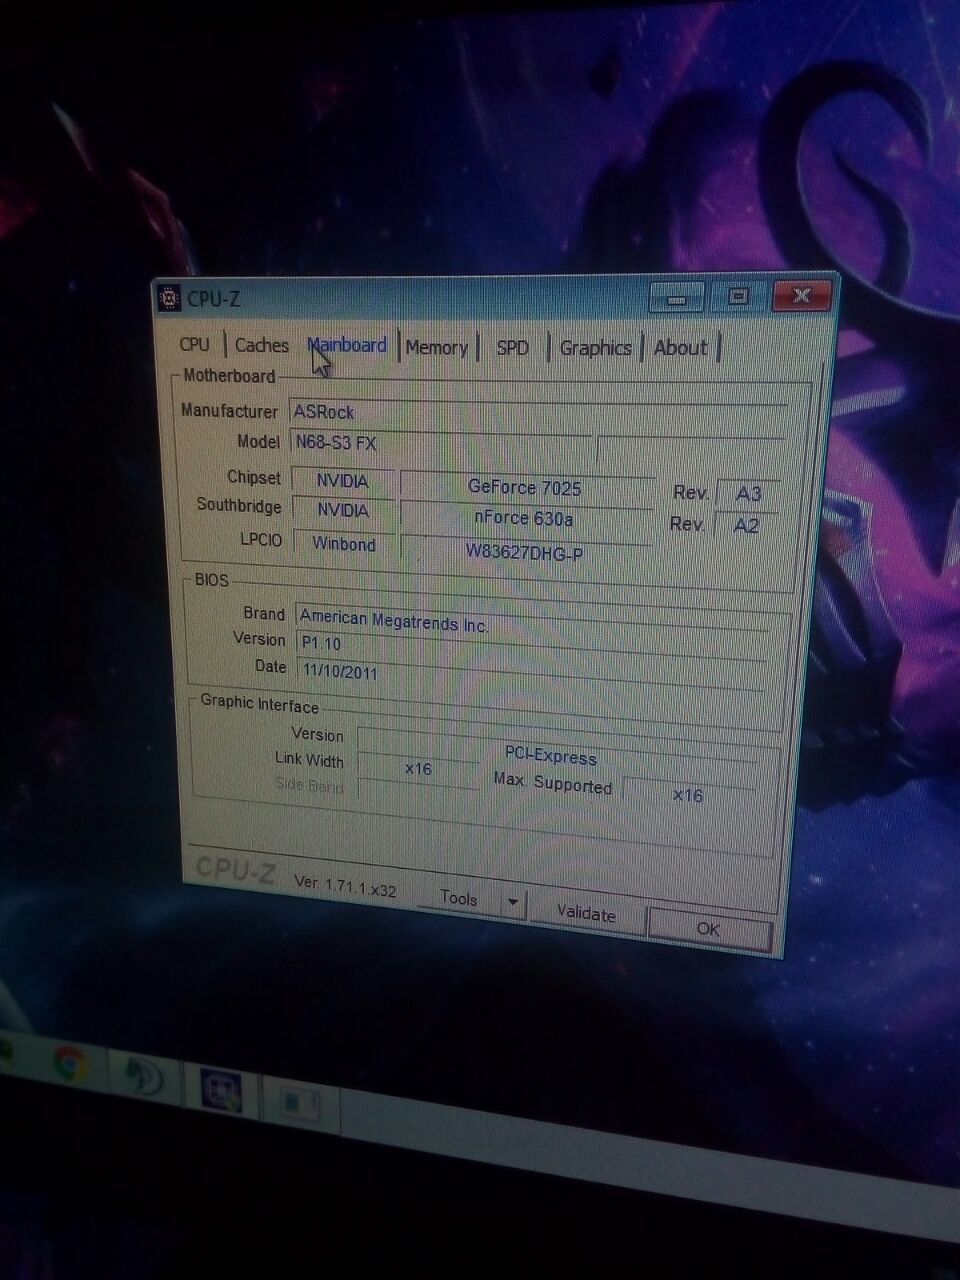Viewport: 960px width, 1280px height.
Task: Click the Tools button
Action: click(x=459, y=899)
